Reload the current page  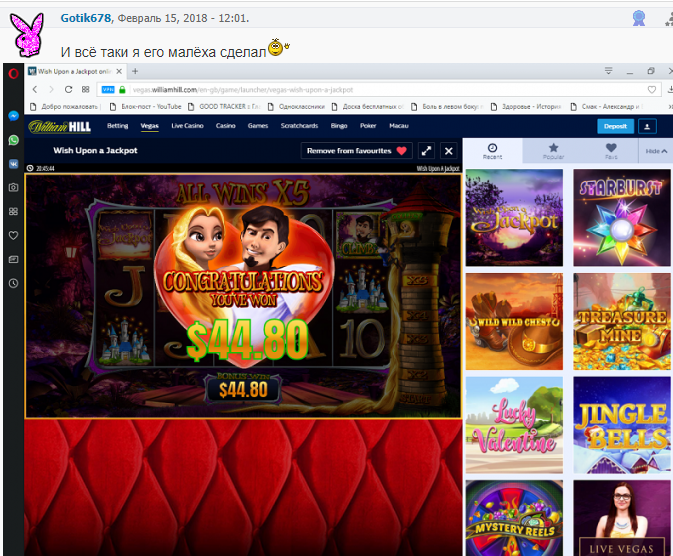pos(68,89)
